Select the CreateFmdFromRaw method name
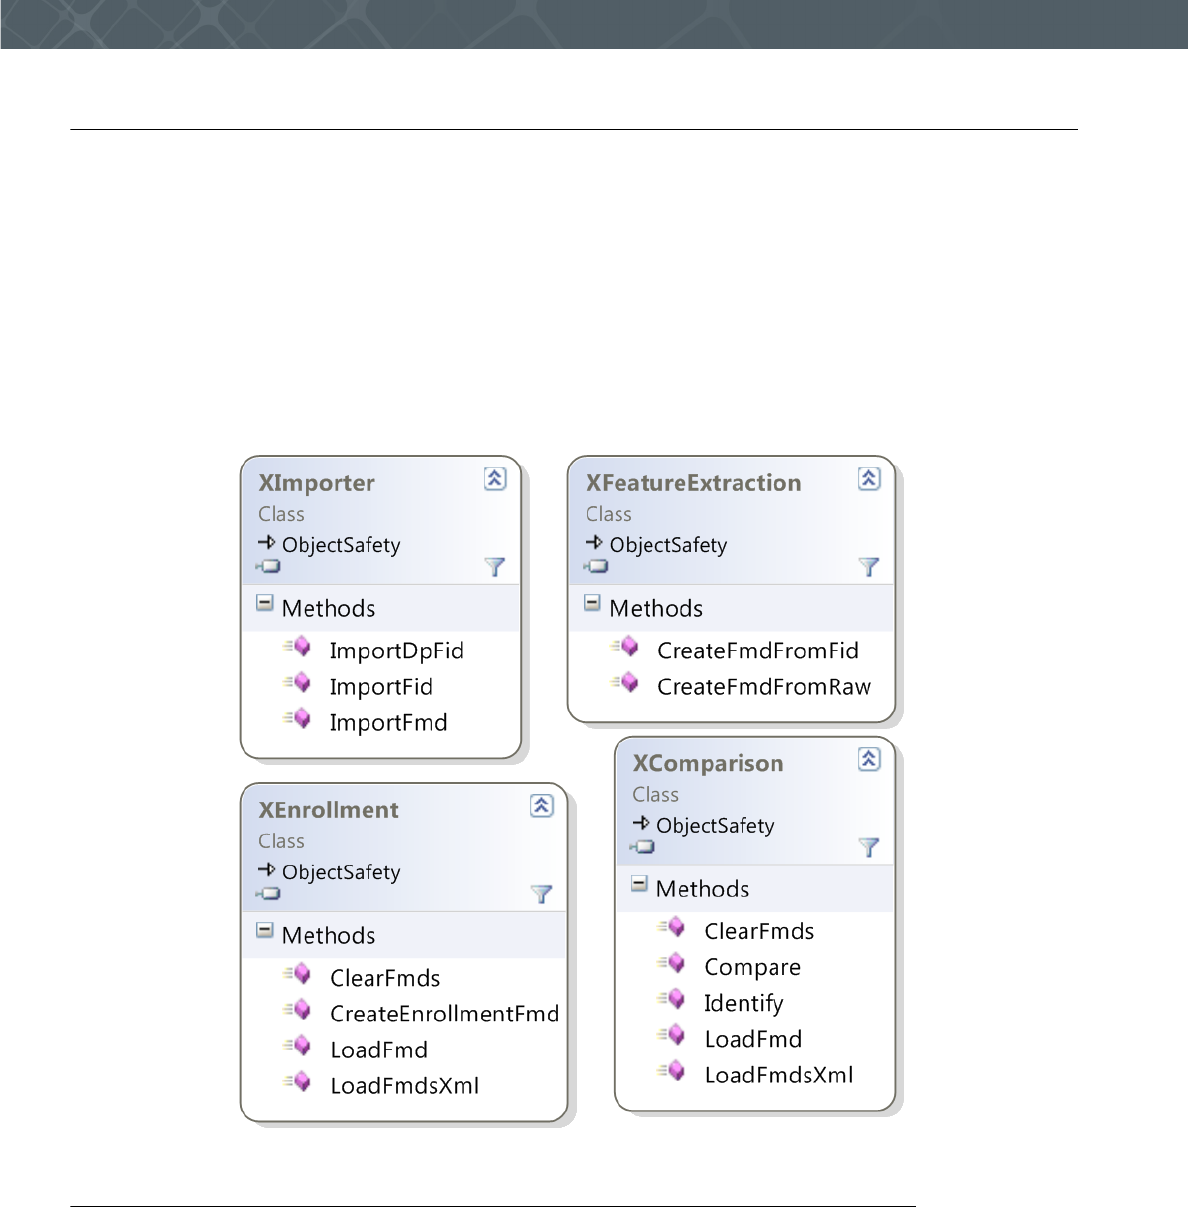 point(764,687)
